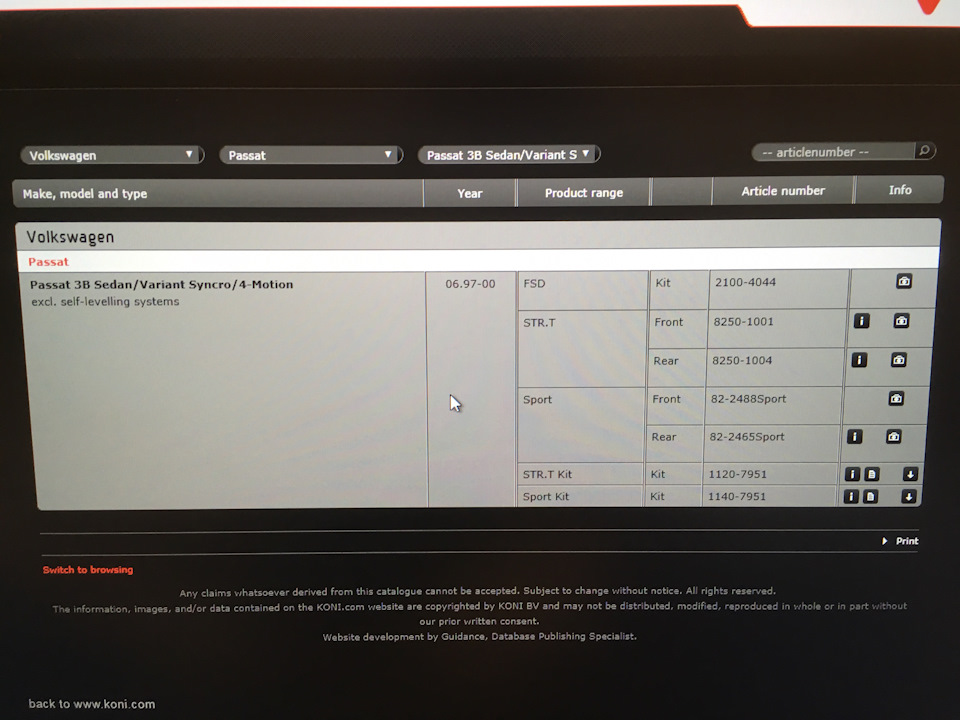Open document icon for kit 1140-7951

click(870, 497)
